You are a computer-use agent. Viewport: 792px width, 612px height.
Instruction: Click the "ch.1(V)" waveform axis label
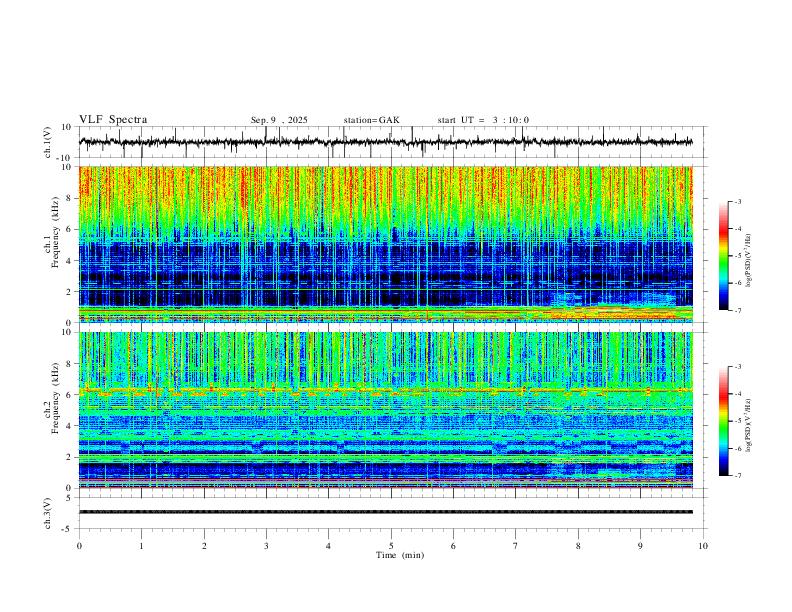(48, 142)
